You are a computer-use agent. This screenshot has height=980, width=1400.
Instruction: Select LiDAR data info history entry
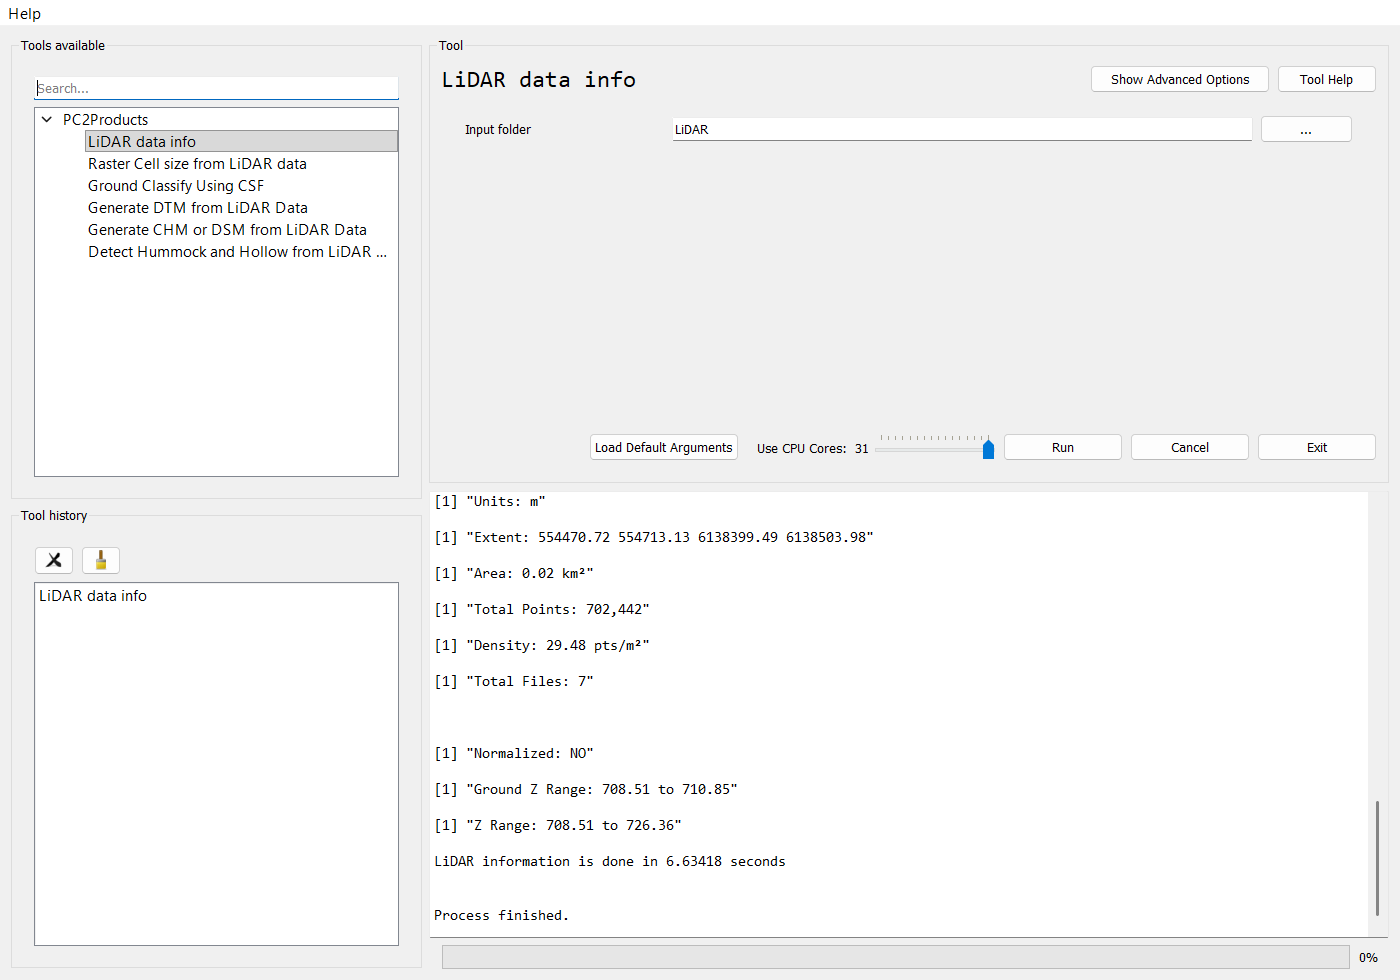tap(93, 595)
